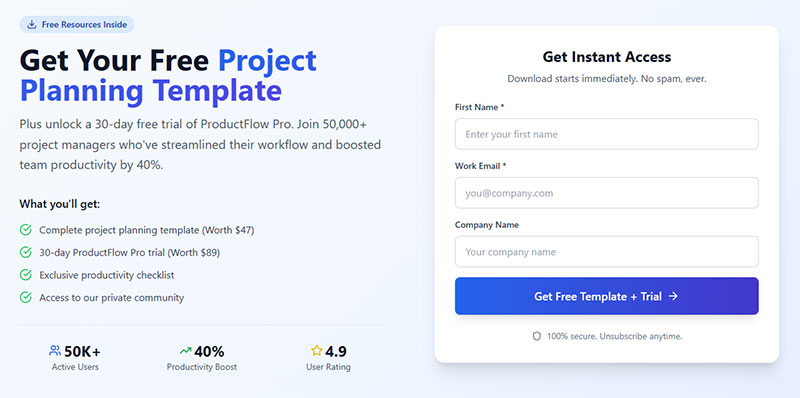Submit with Get Free Template + Trial button

click(x=607, y=296)
